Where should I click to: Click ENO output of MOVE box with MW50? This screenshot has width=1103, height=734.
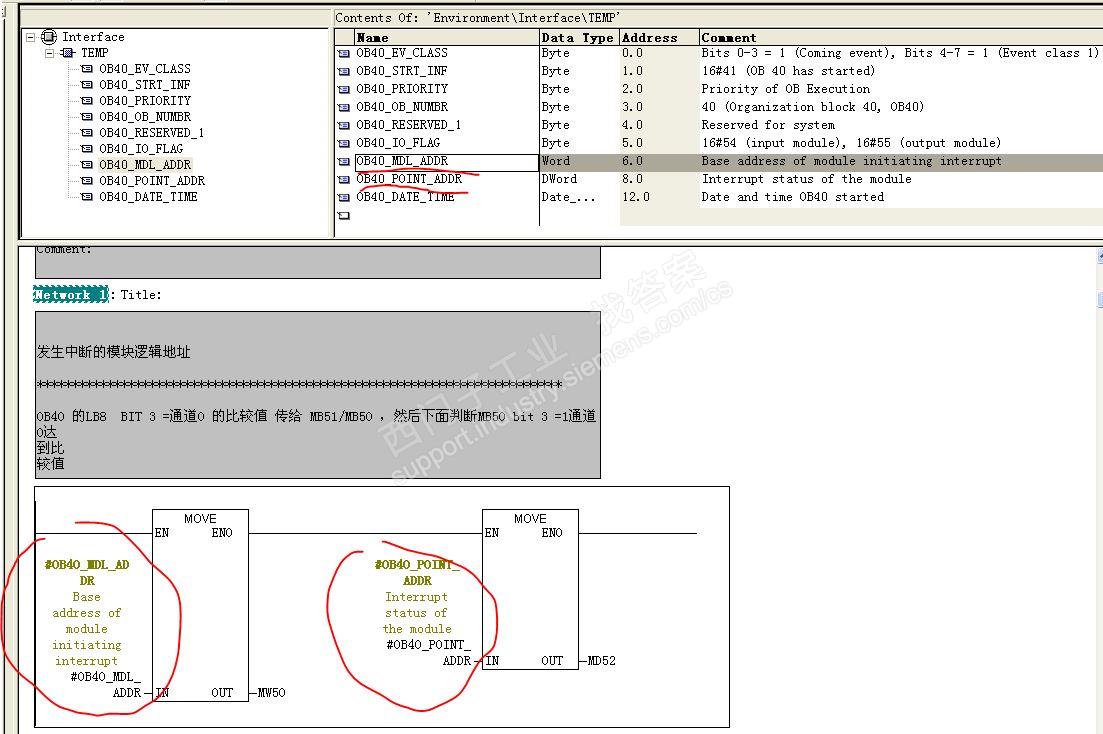coord(222,533)
